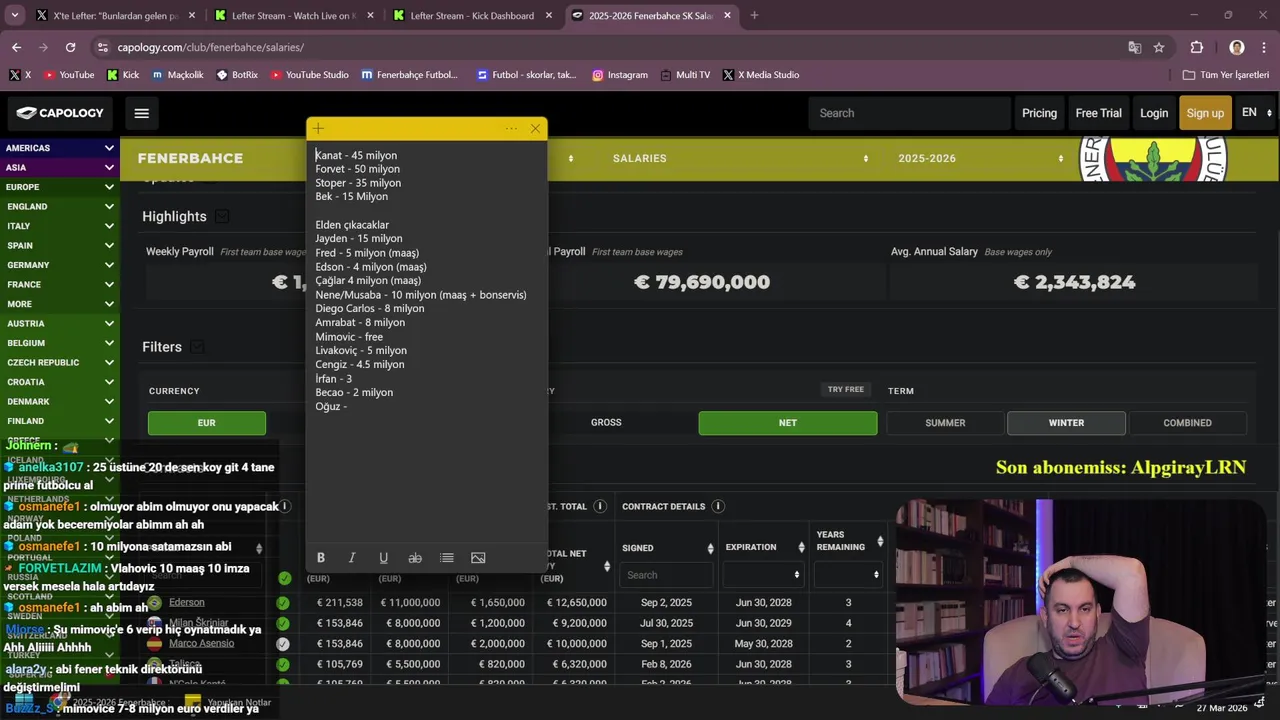Viewport: 1280px width, 720px height.
Task: Toggle bullet list in sticky note
Action: (447, 558)
